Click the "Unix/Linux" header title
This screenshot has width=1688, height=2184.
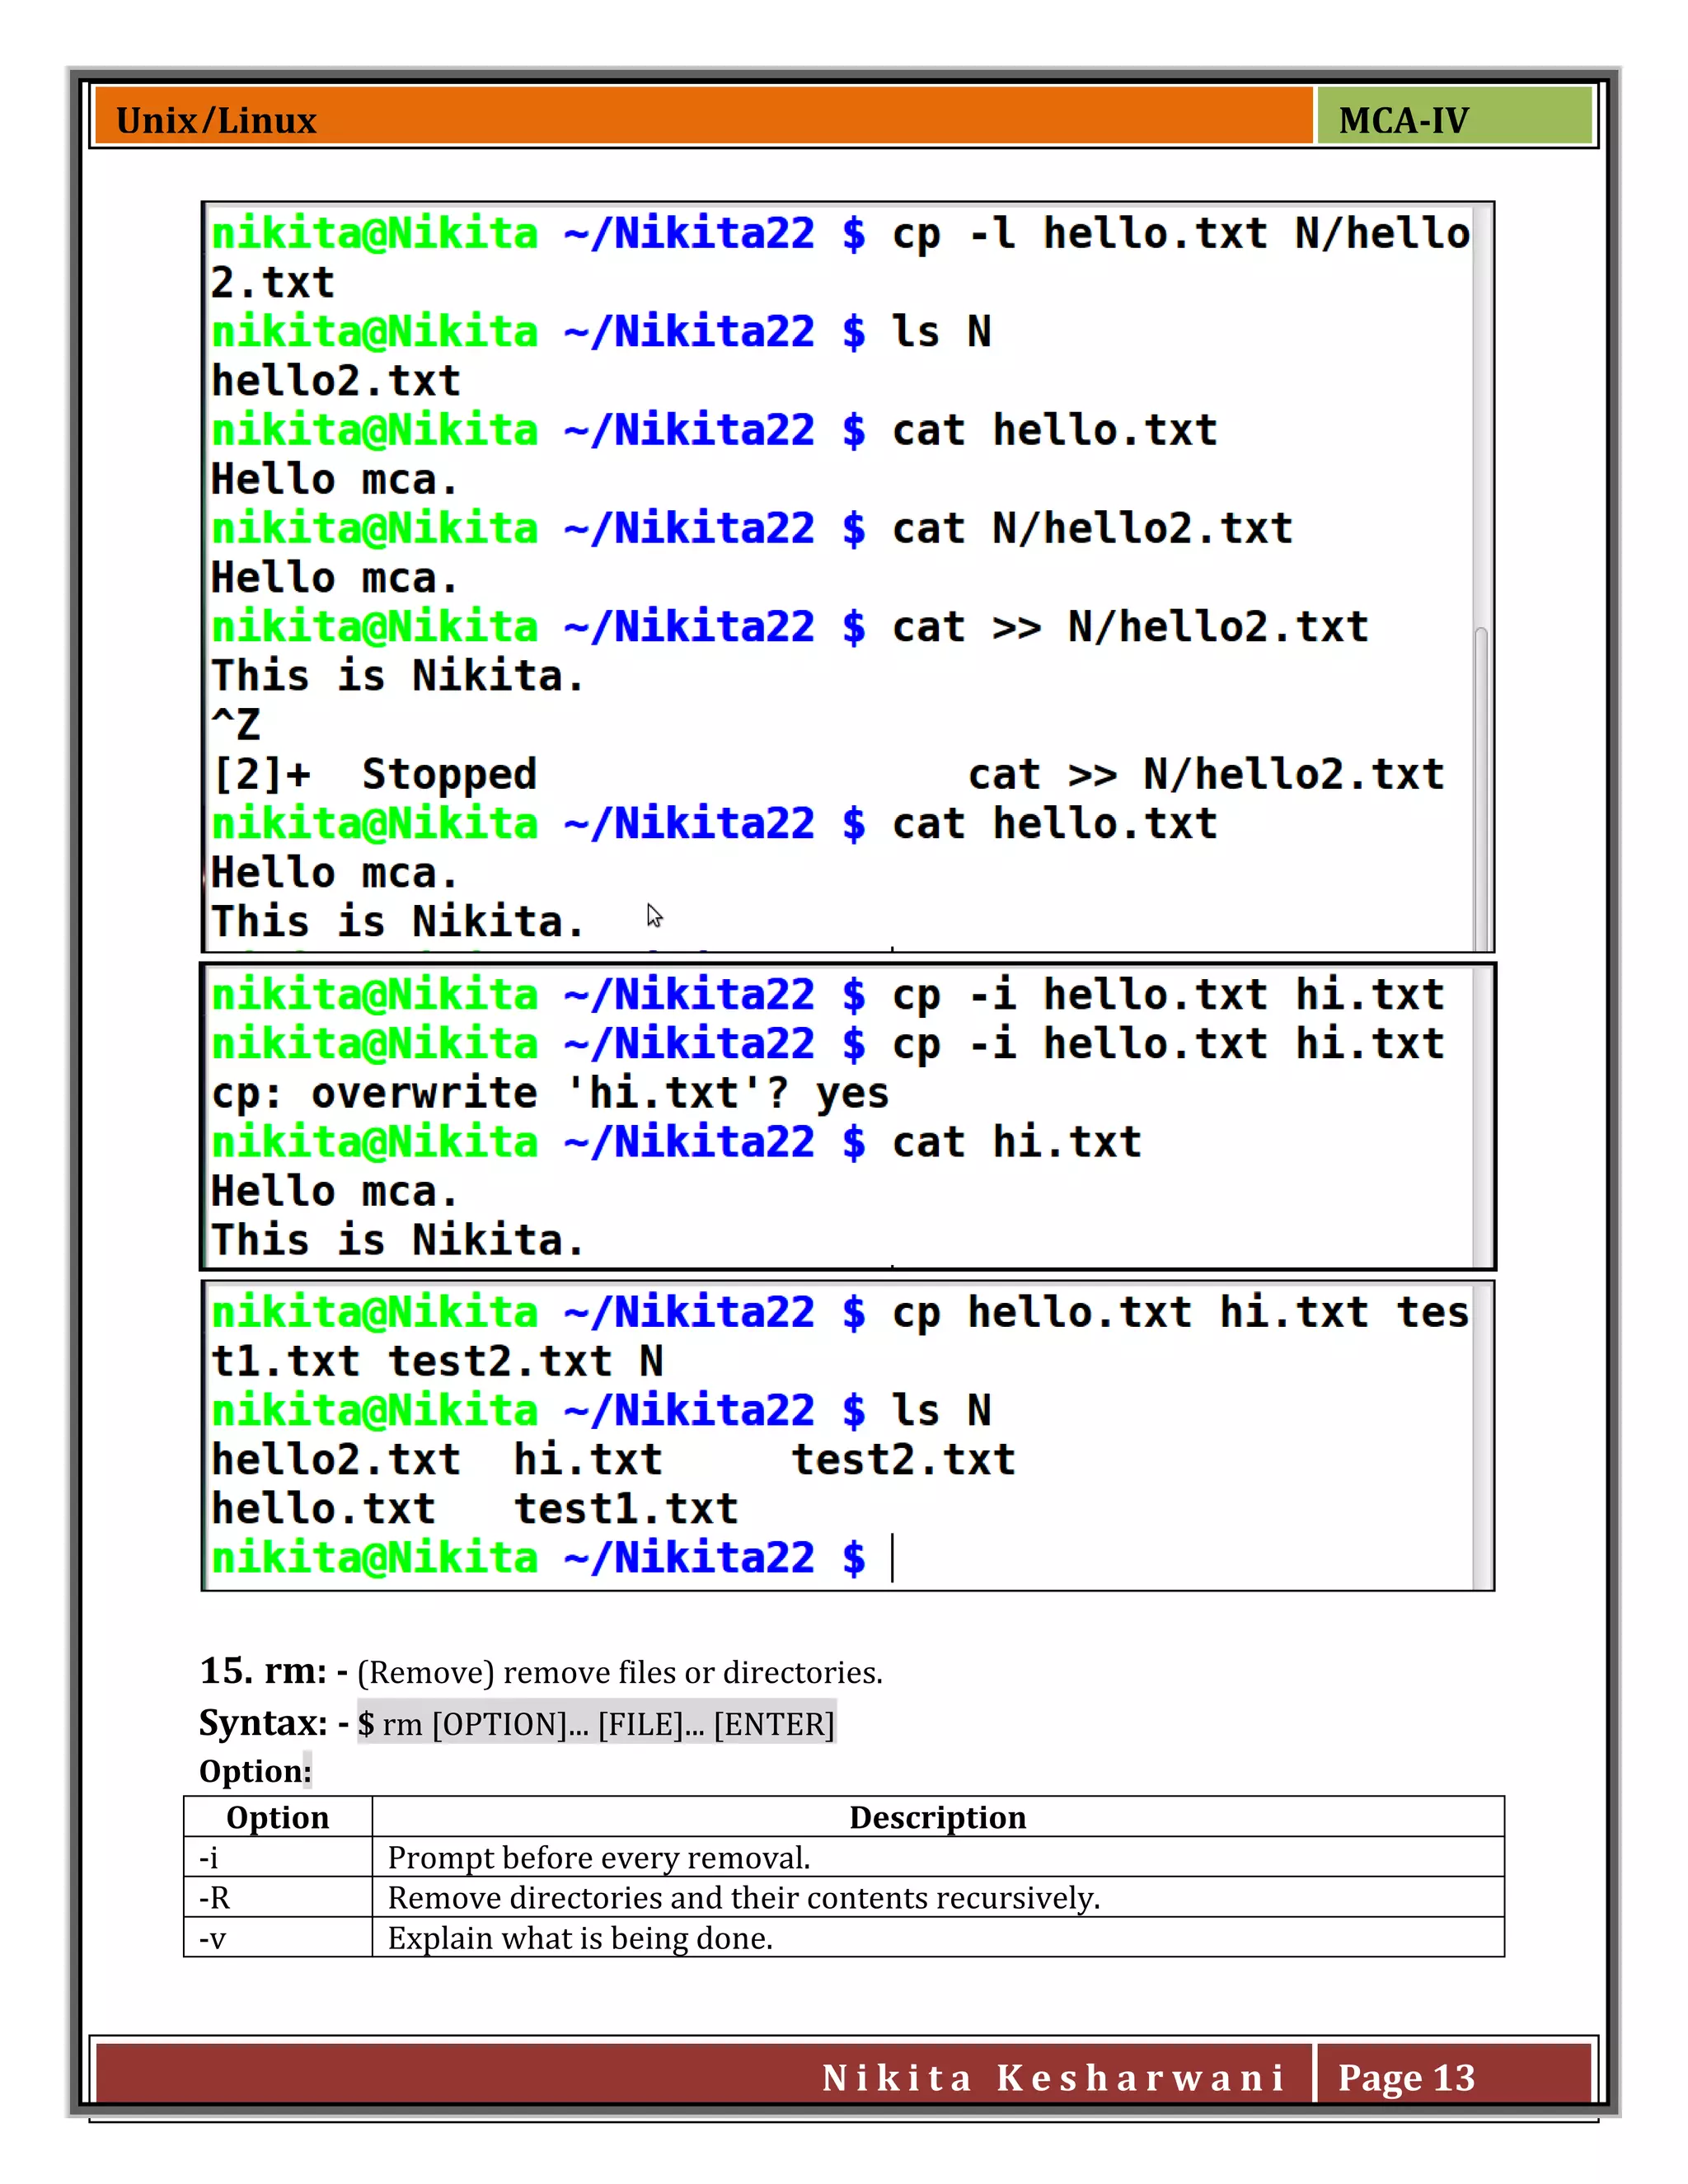(x=216, y=120)
